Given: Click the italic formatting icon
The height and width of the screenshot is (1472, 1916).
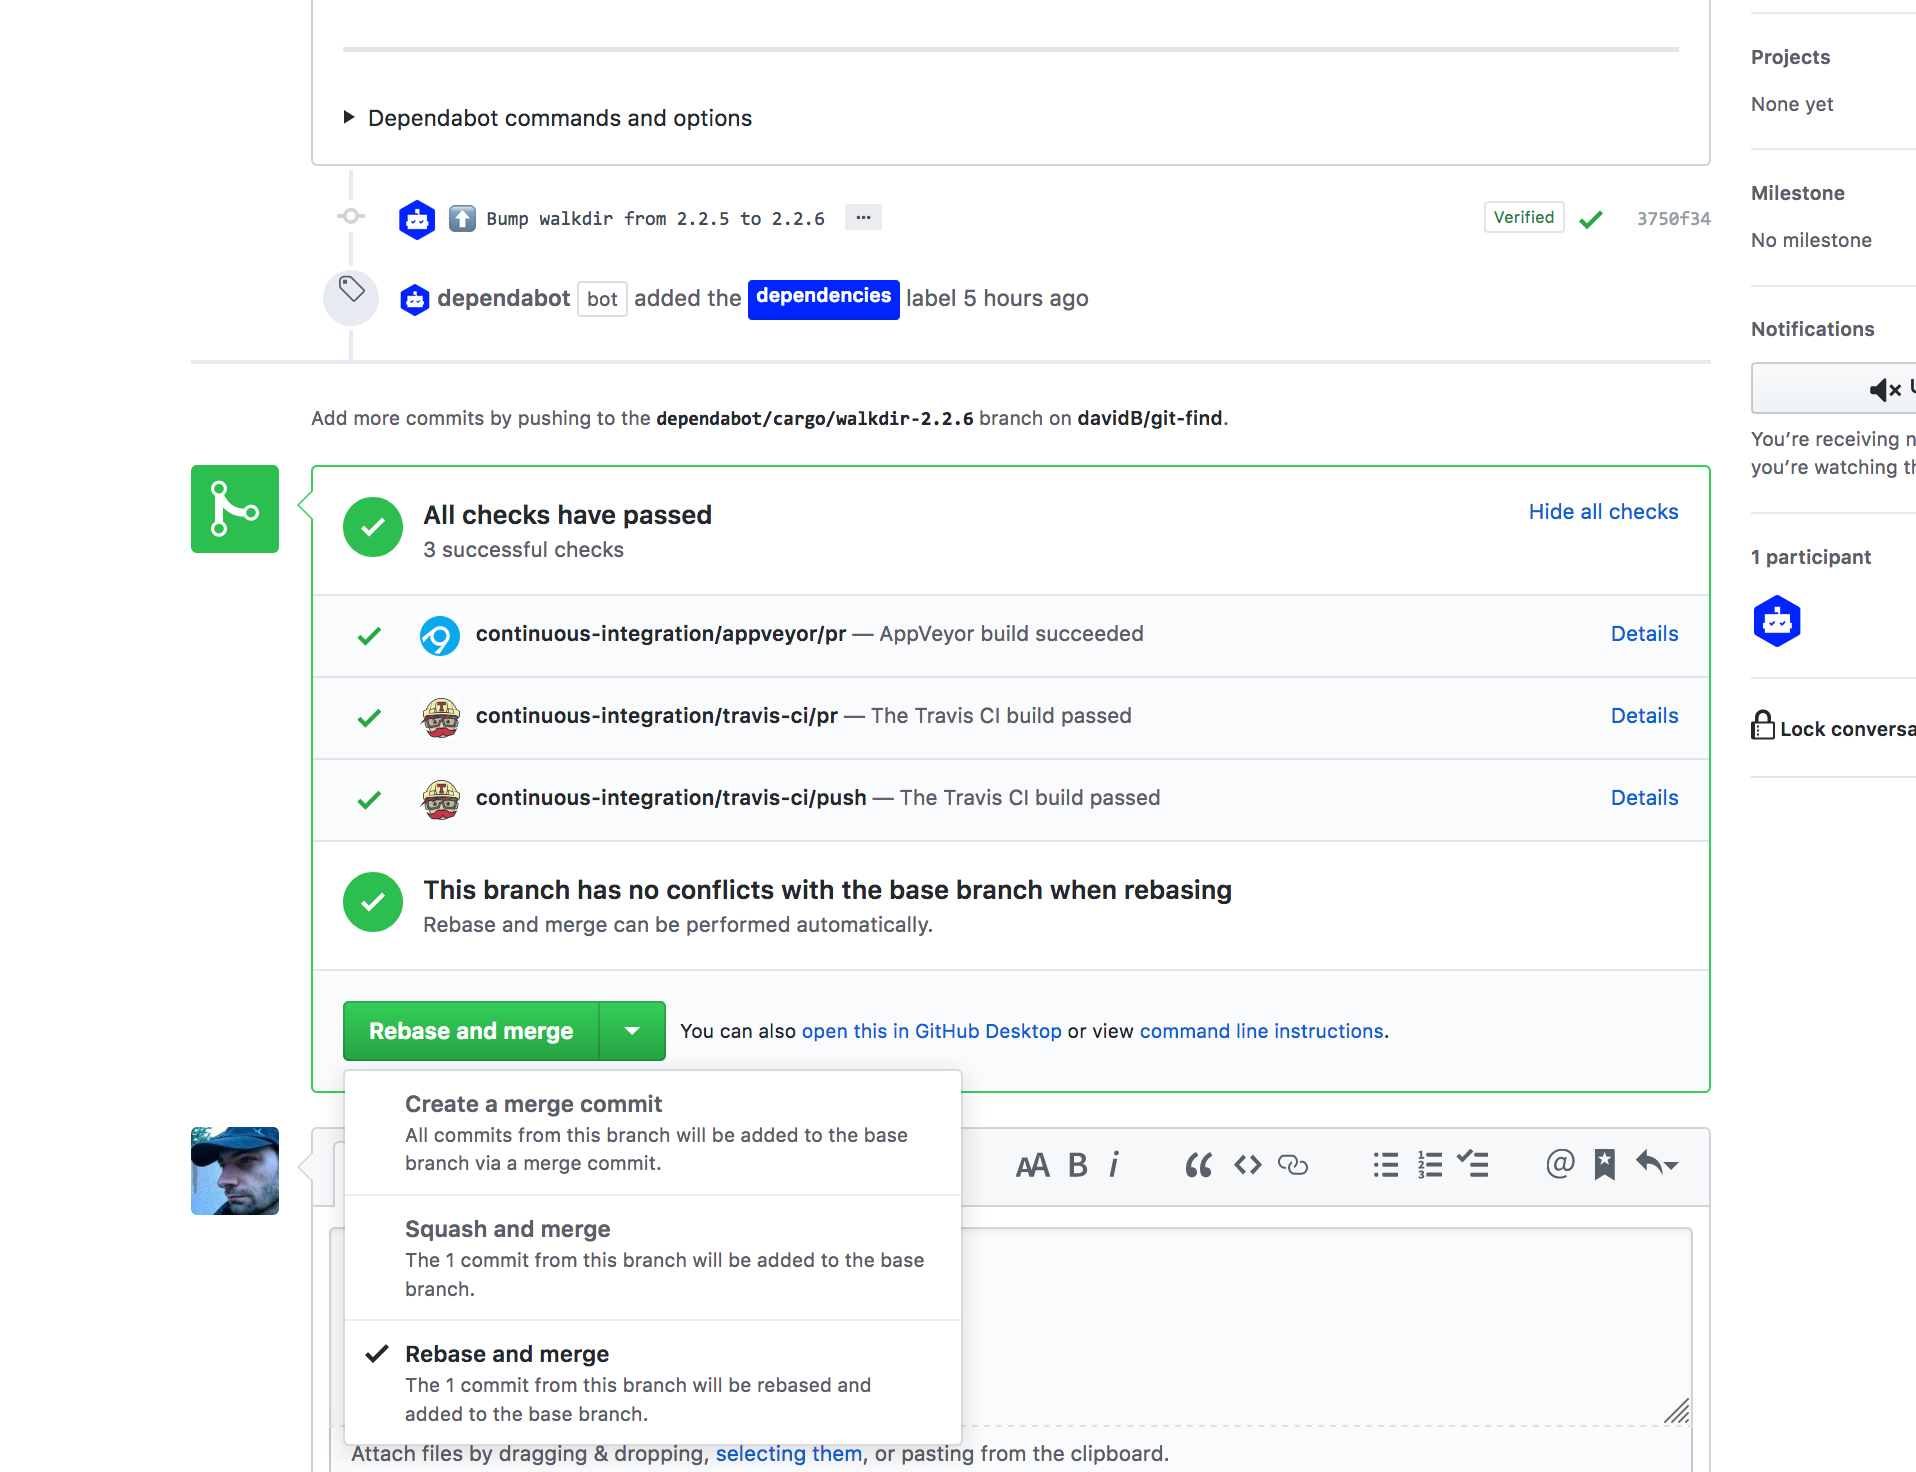Looking at the screenshot, I should click(1114, 1165).
